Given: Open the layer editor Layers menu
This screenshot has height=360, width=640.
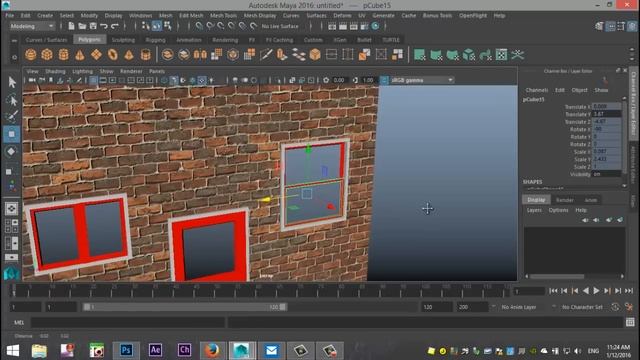Looking at the screenshot, I should [534, 210].
